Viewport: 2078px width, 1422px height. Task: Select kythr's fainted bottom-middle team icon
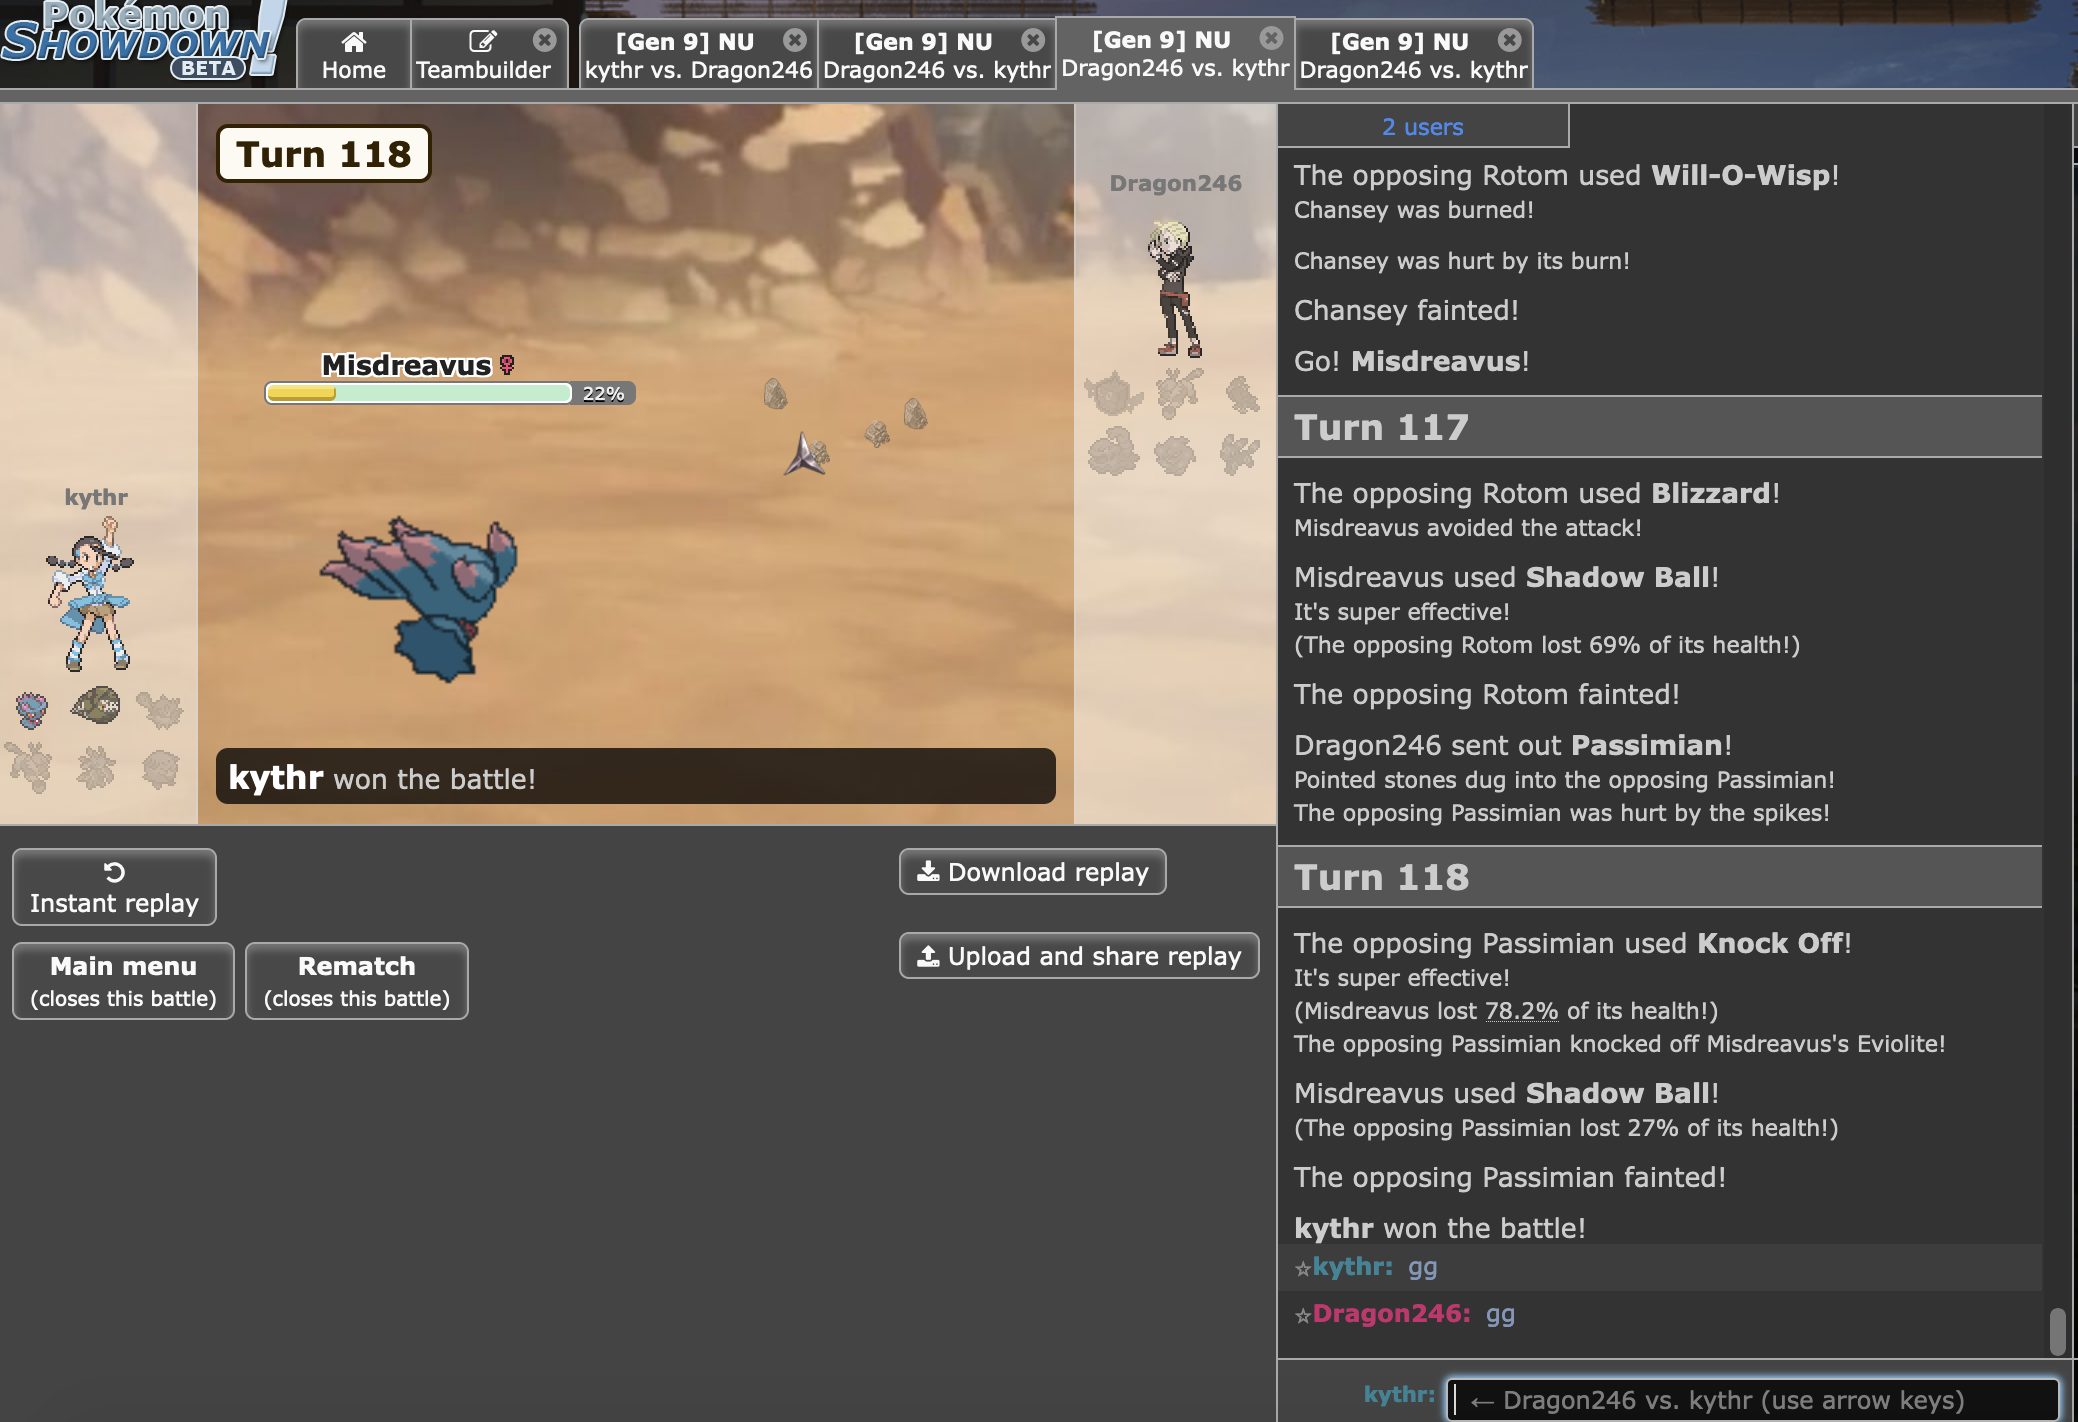point(96,768)
